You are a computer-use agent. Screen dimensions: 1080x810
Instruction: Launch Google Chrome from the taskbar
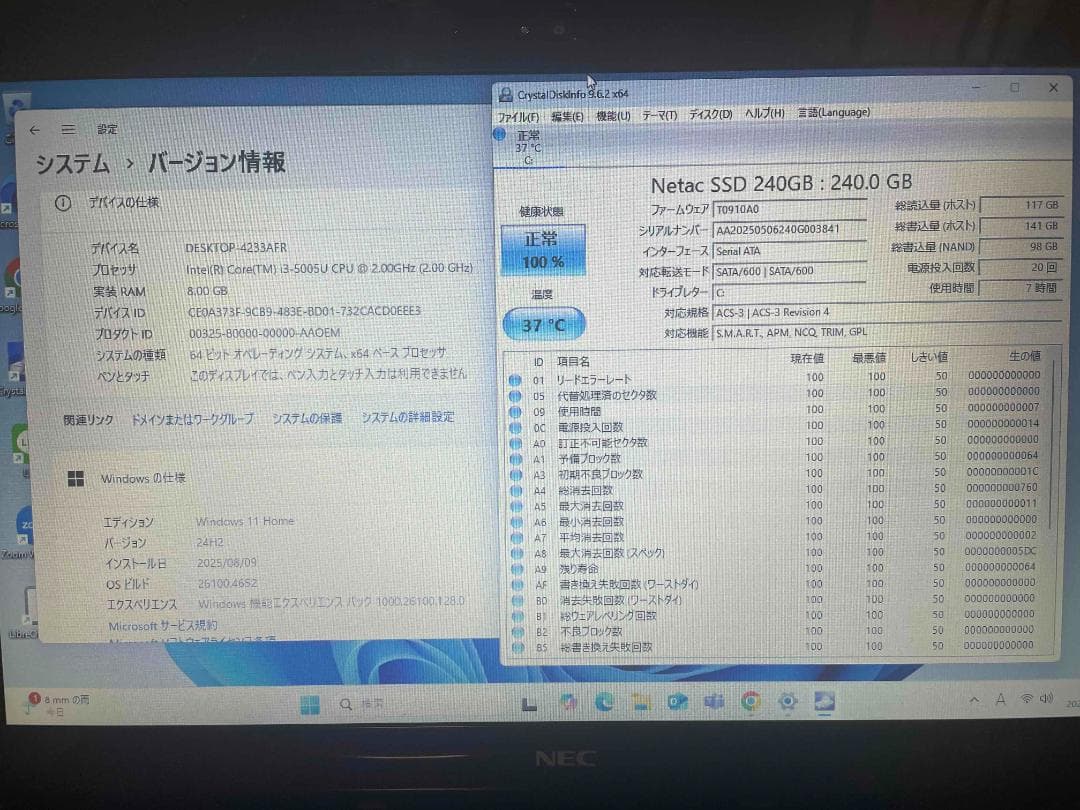750,703
